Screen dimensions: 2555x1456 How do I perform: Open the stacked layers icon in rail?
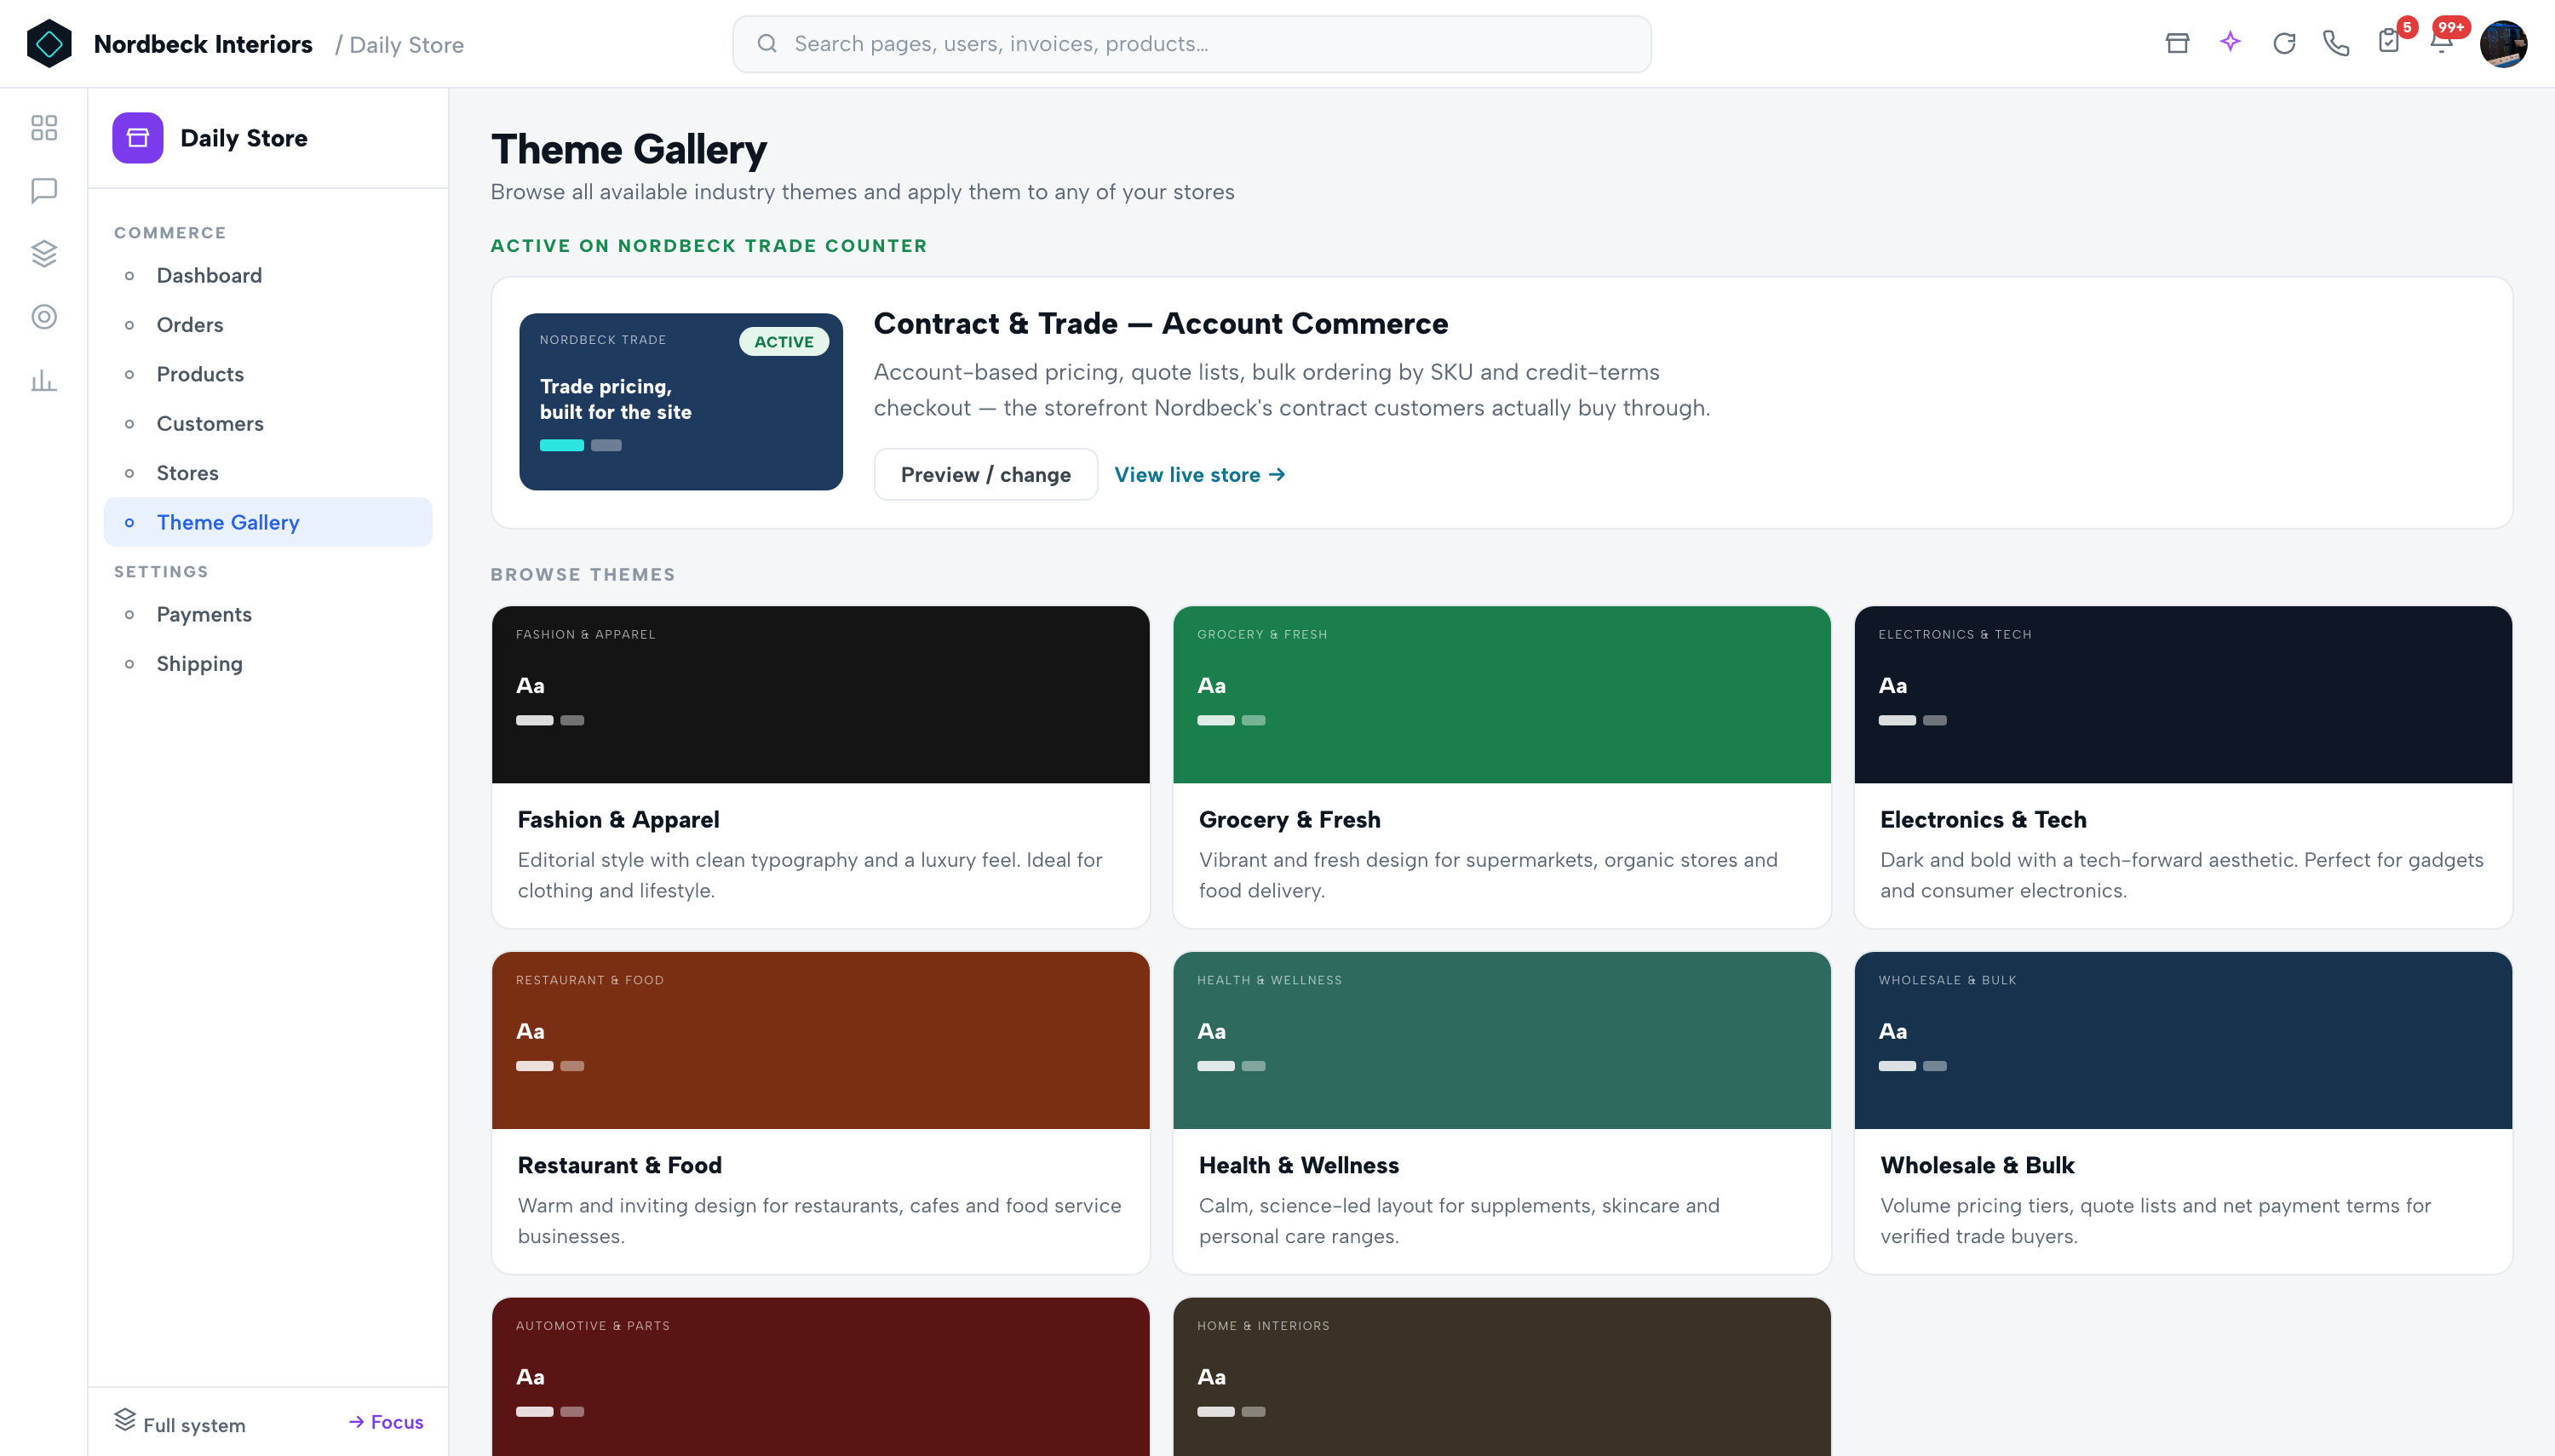[44, 253]
